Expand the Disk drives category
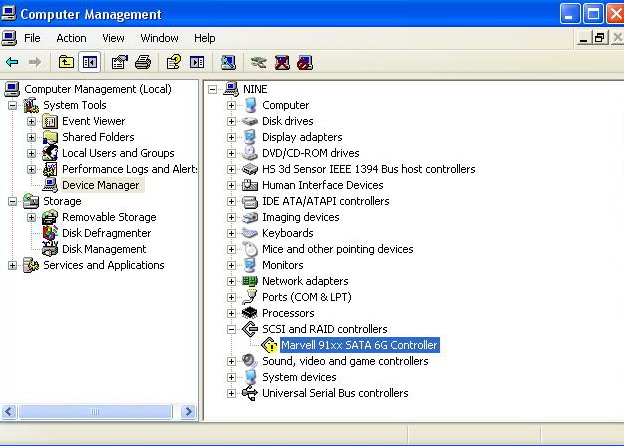 click(231, 121)
